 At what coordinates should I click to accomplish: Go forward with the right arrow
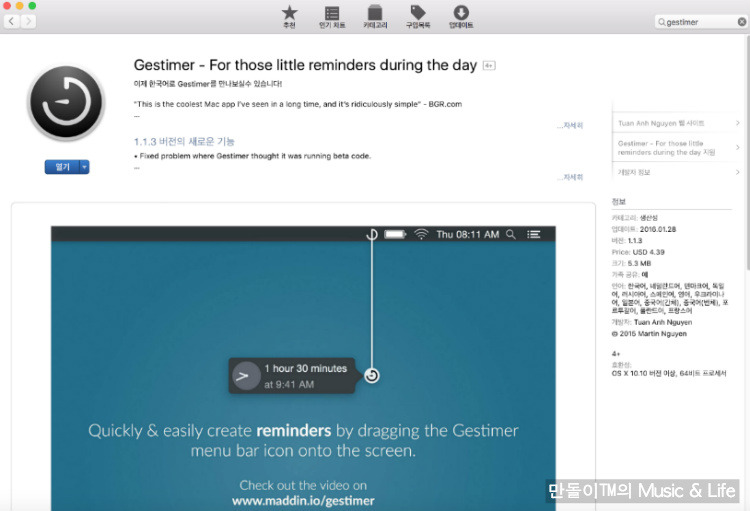coord(28,21)
